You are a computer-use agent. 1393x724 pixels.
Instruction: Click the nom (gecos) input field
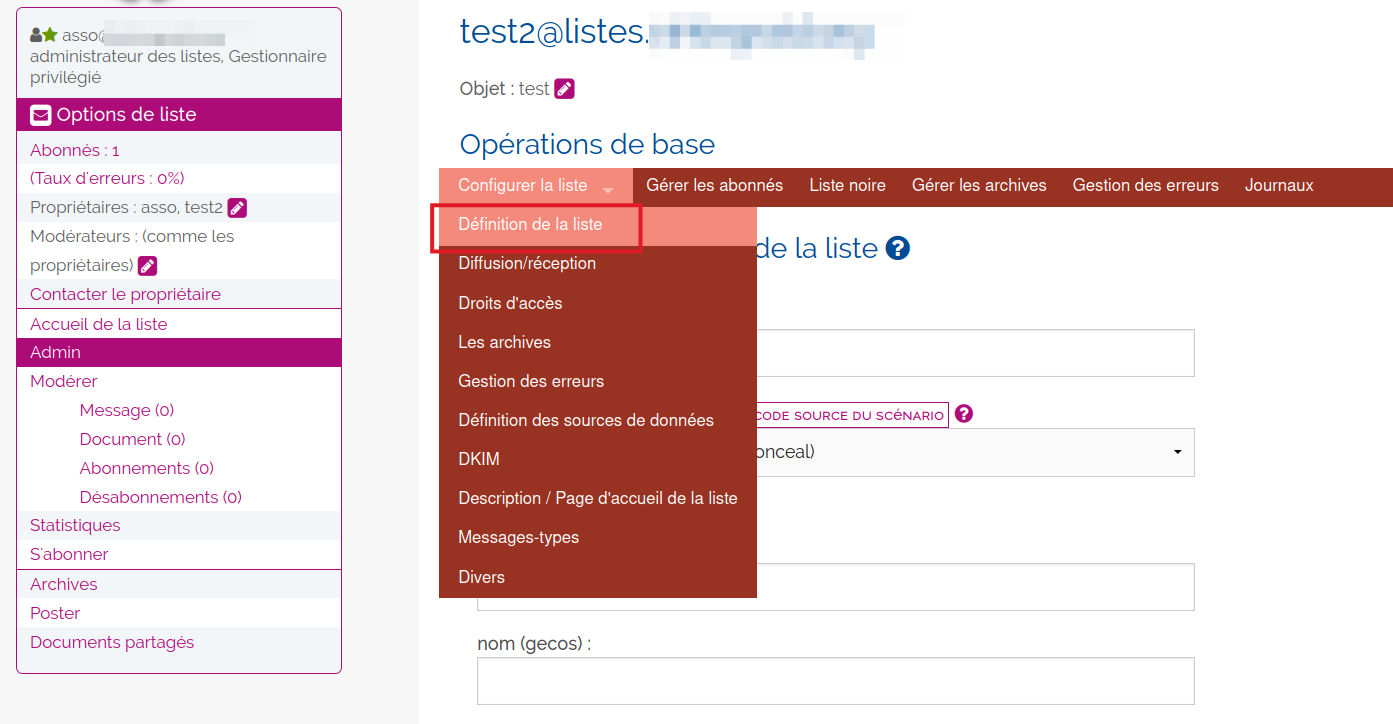[835, 681]
